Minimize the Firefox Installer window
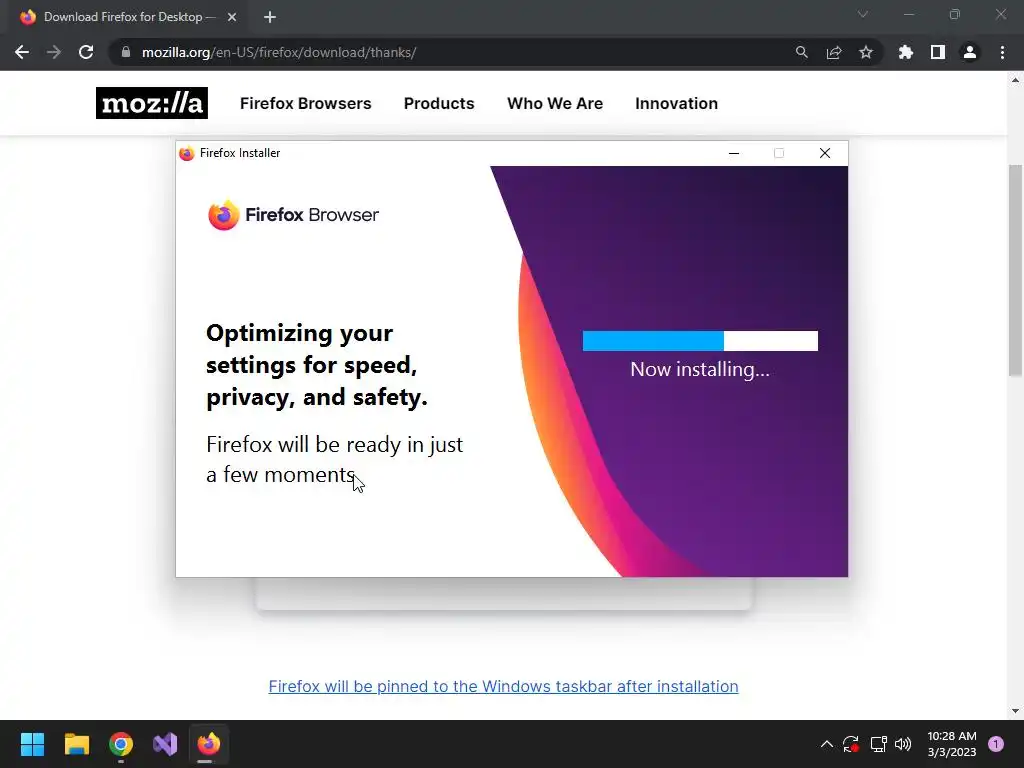This screenshot has width=1024, height=768. pyautogui.click(x=734, y=153)
